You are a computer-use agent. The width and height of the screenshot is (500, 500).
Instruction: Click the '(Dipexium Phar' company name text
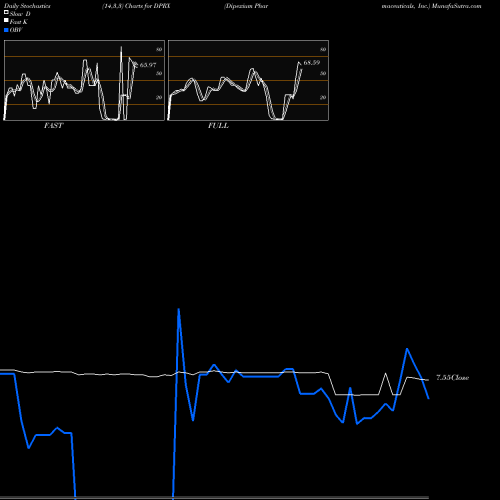tap(246, 6)
